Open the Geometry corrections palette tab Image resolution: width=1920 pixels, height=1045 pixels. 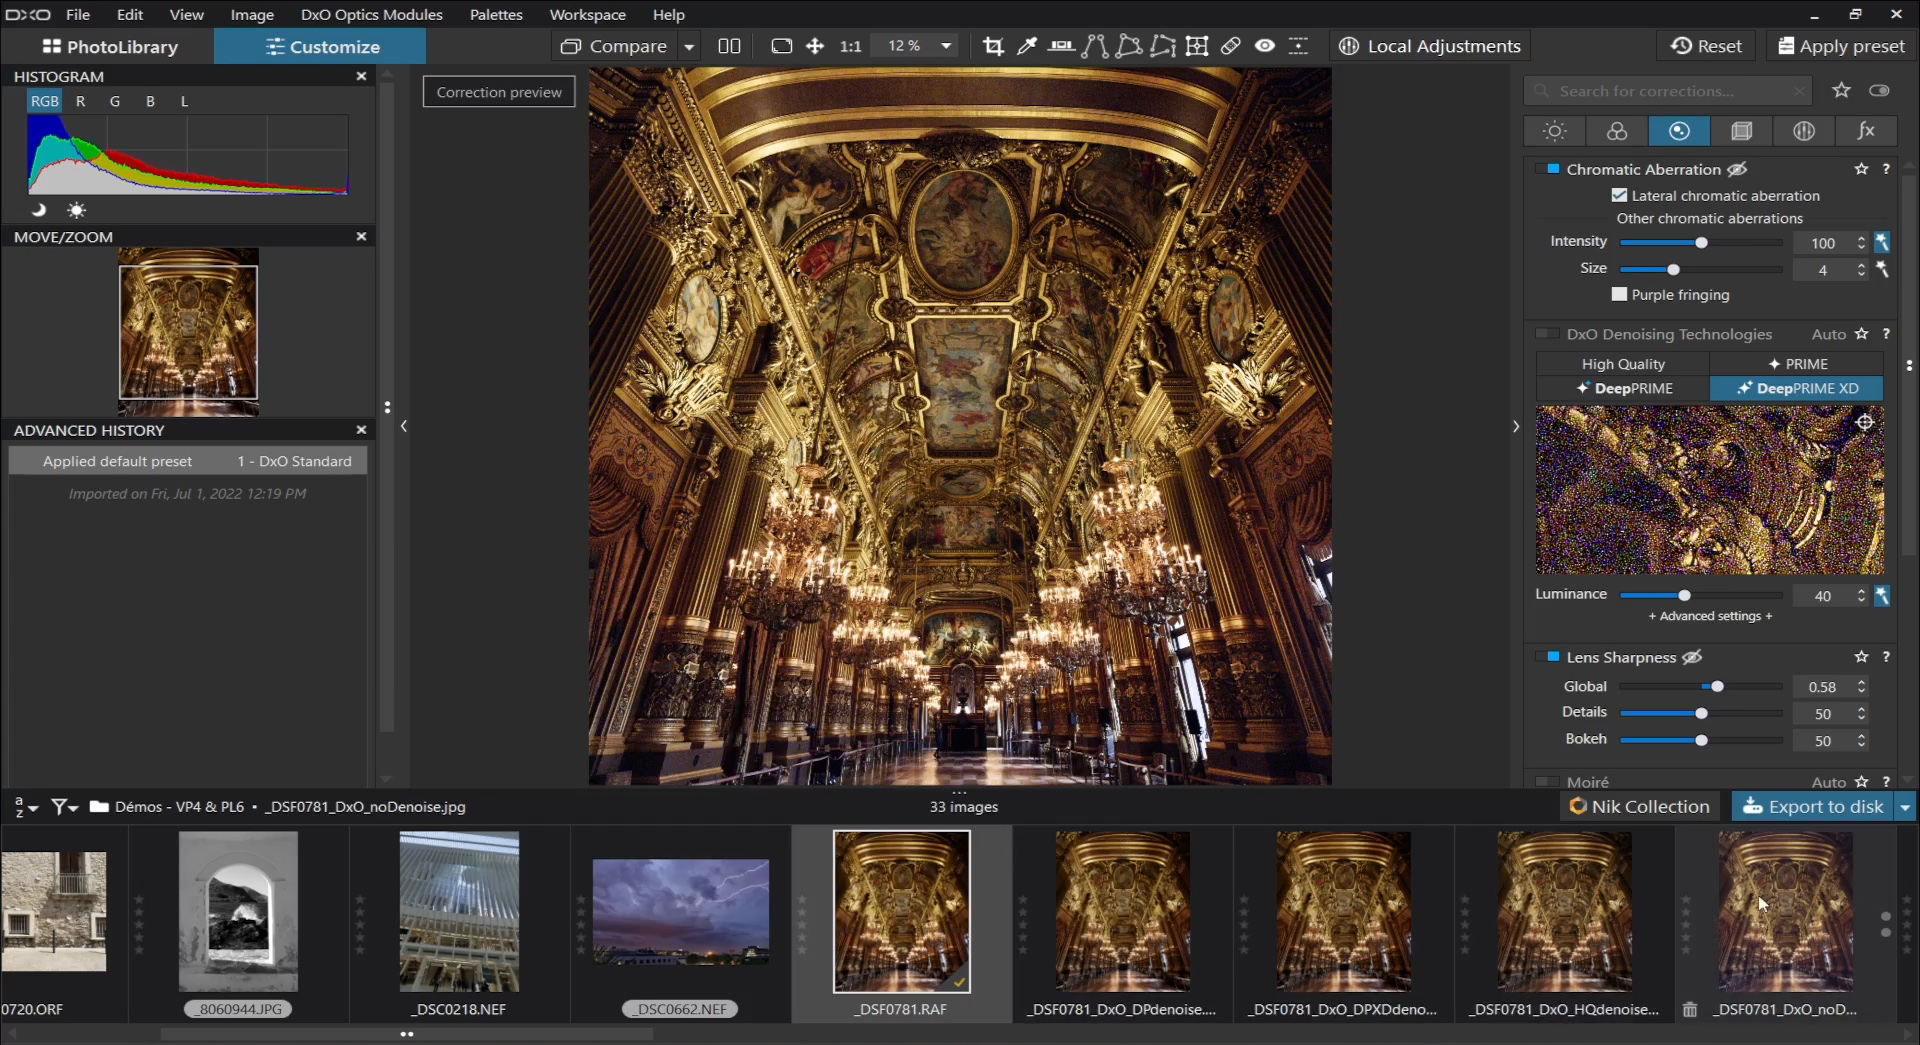(x=1741, y=131)
